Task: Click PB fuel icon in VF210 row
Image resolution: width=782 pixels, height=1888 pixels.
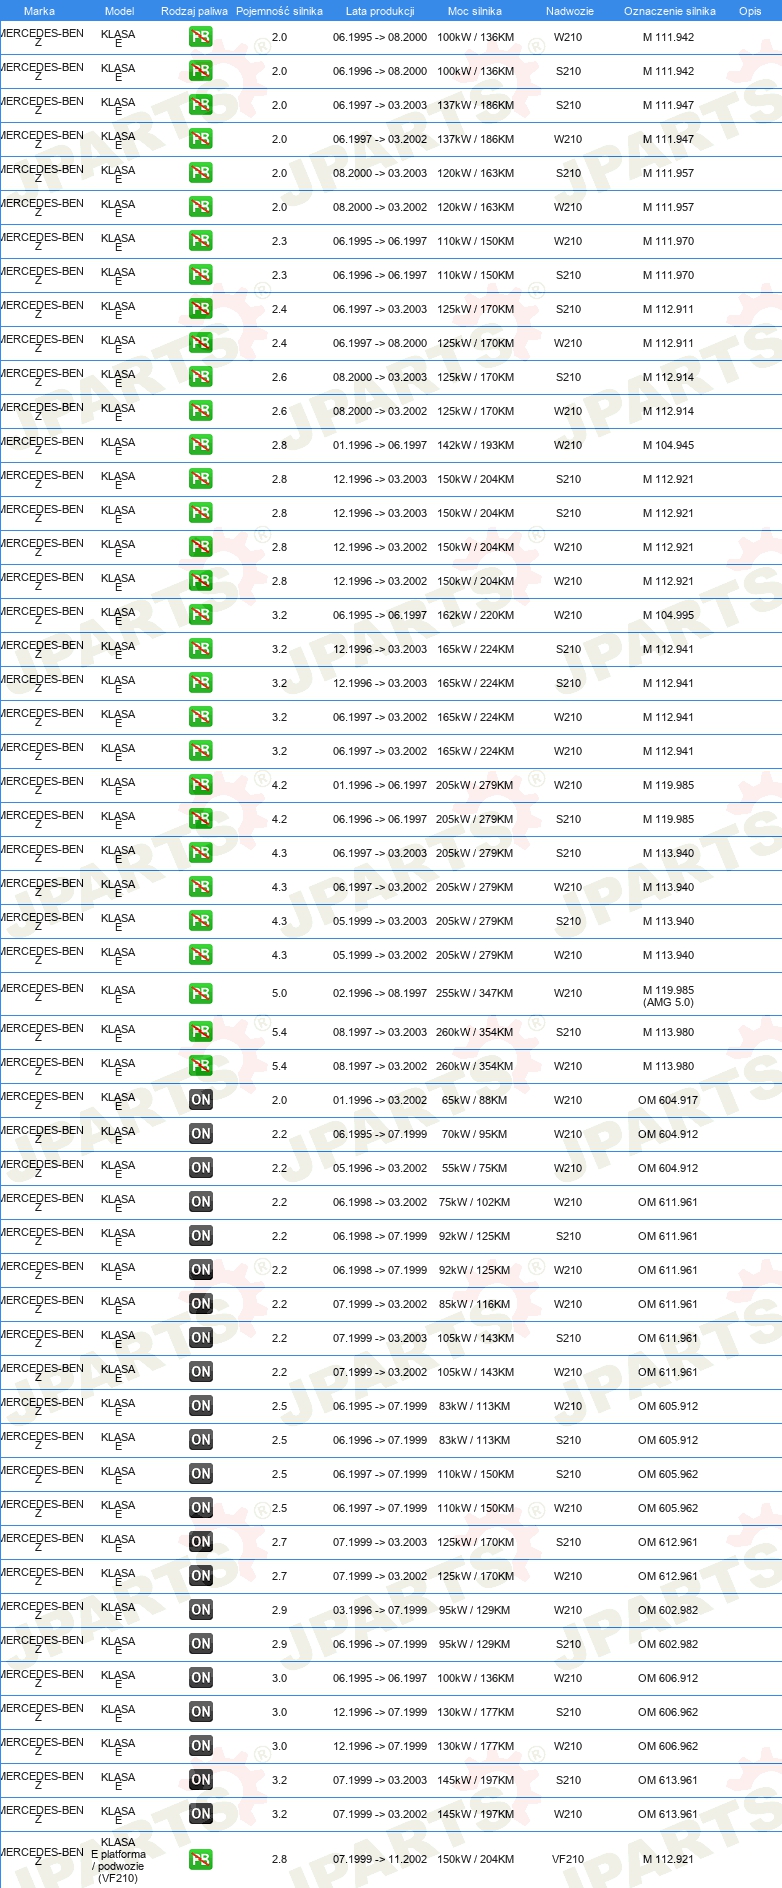Action: click(x=201, y=1860)
